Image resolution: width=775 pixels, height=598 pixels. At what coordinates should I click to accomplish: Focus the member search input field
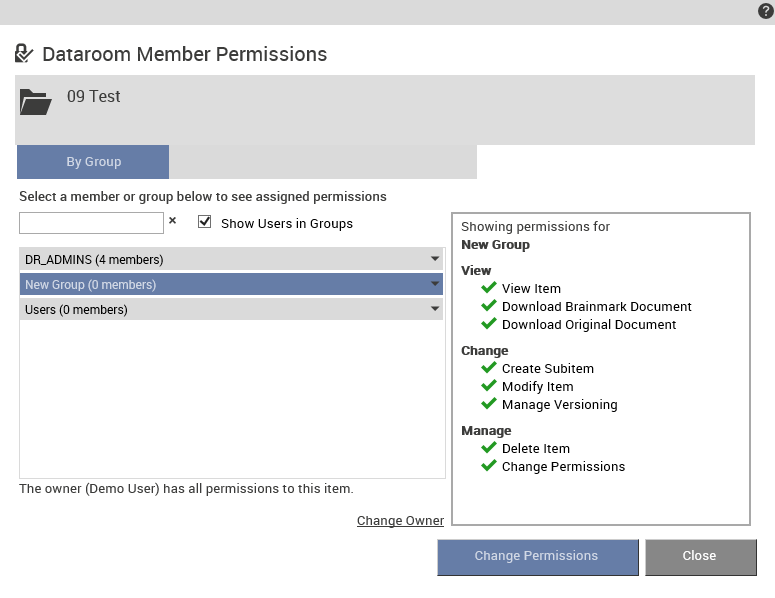[91, 223]
